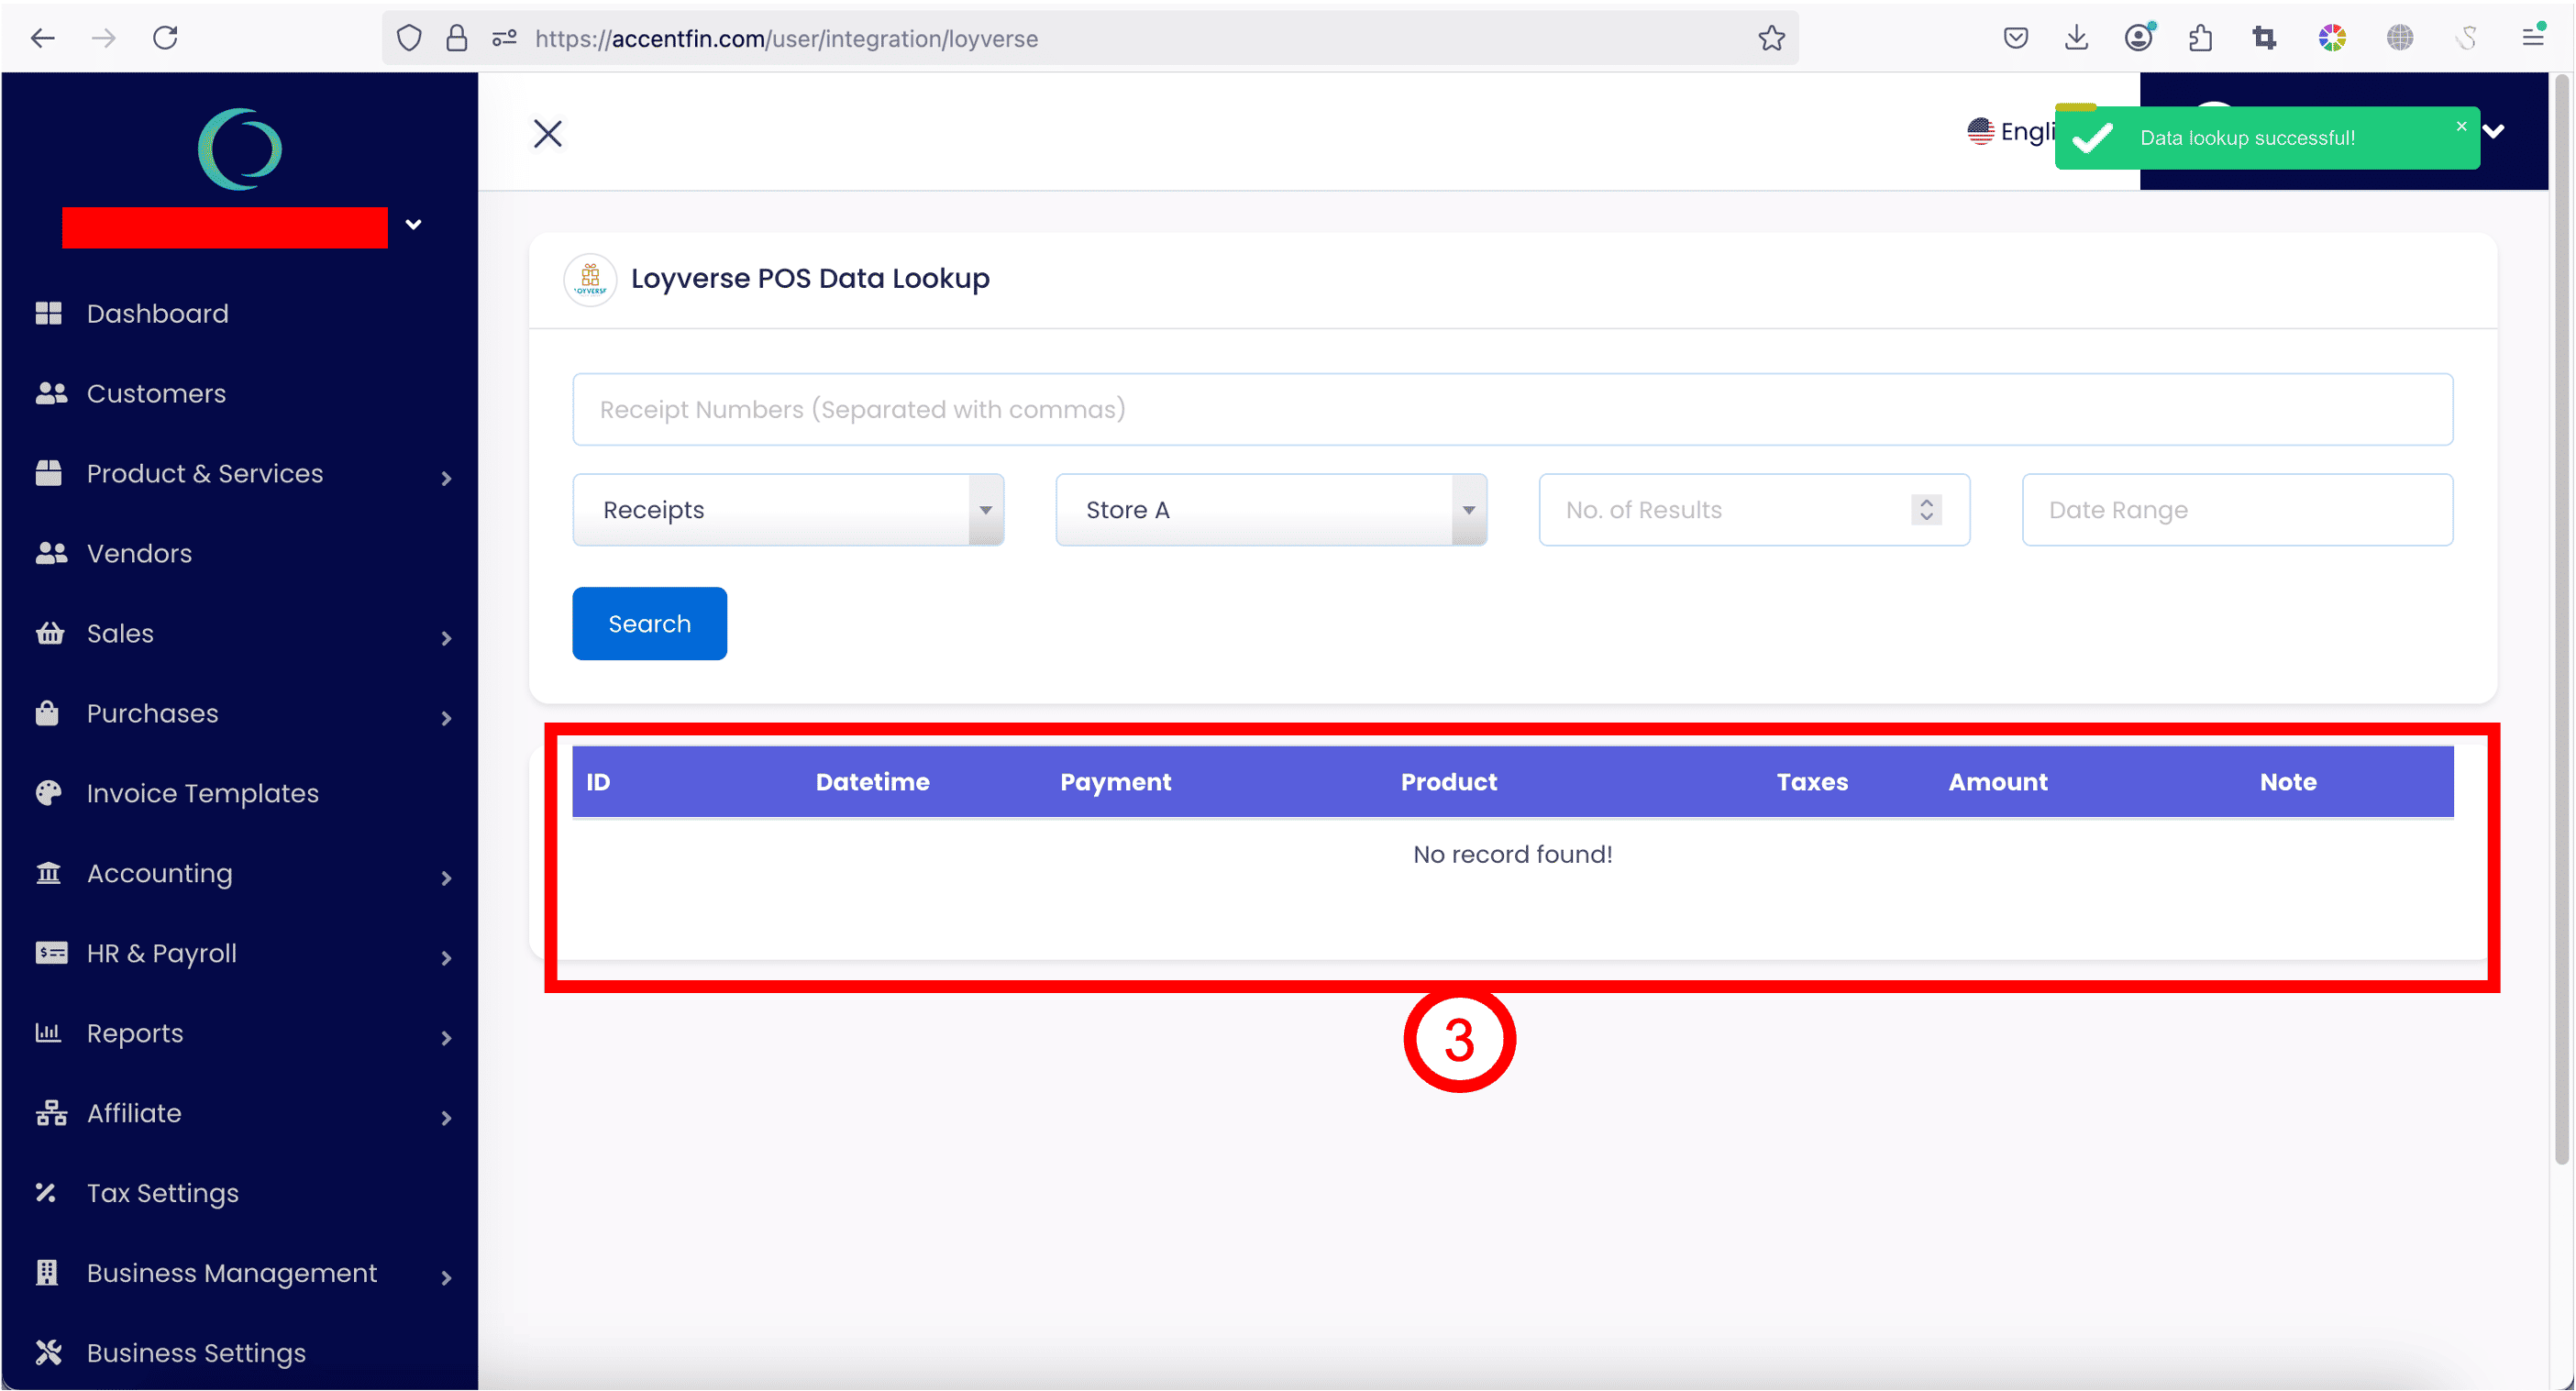The width and height of the screenshot is (2576, 1391).
Task: Open the Receipts type dropdown
Action: 788,510
